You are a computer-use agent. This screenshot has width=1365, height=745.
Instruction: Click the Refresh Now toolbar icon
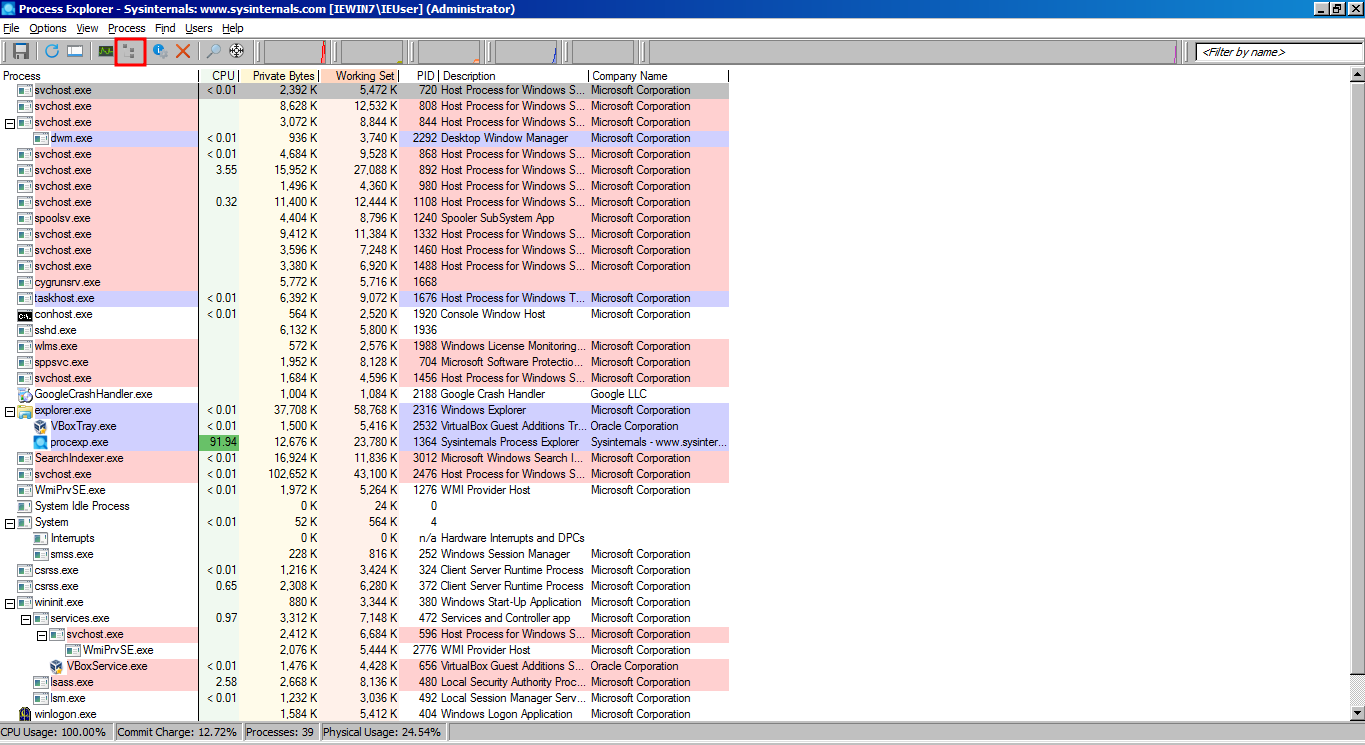(x=51, y=51)
